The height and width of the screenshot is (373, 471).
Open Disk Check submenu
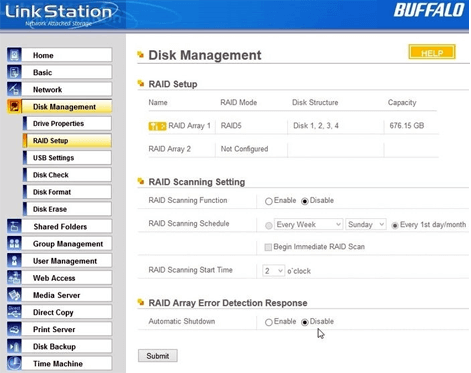[67, 175]
